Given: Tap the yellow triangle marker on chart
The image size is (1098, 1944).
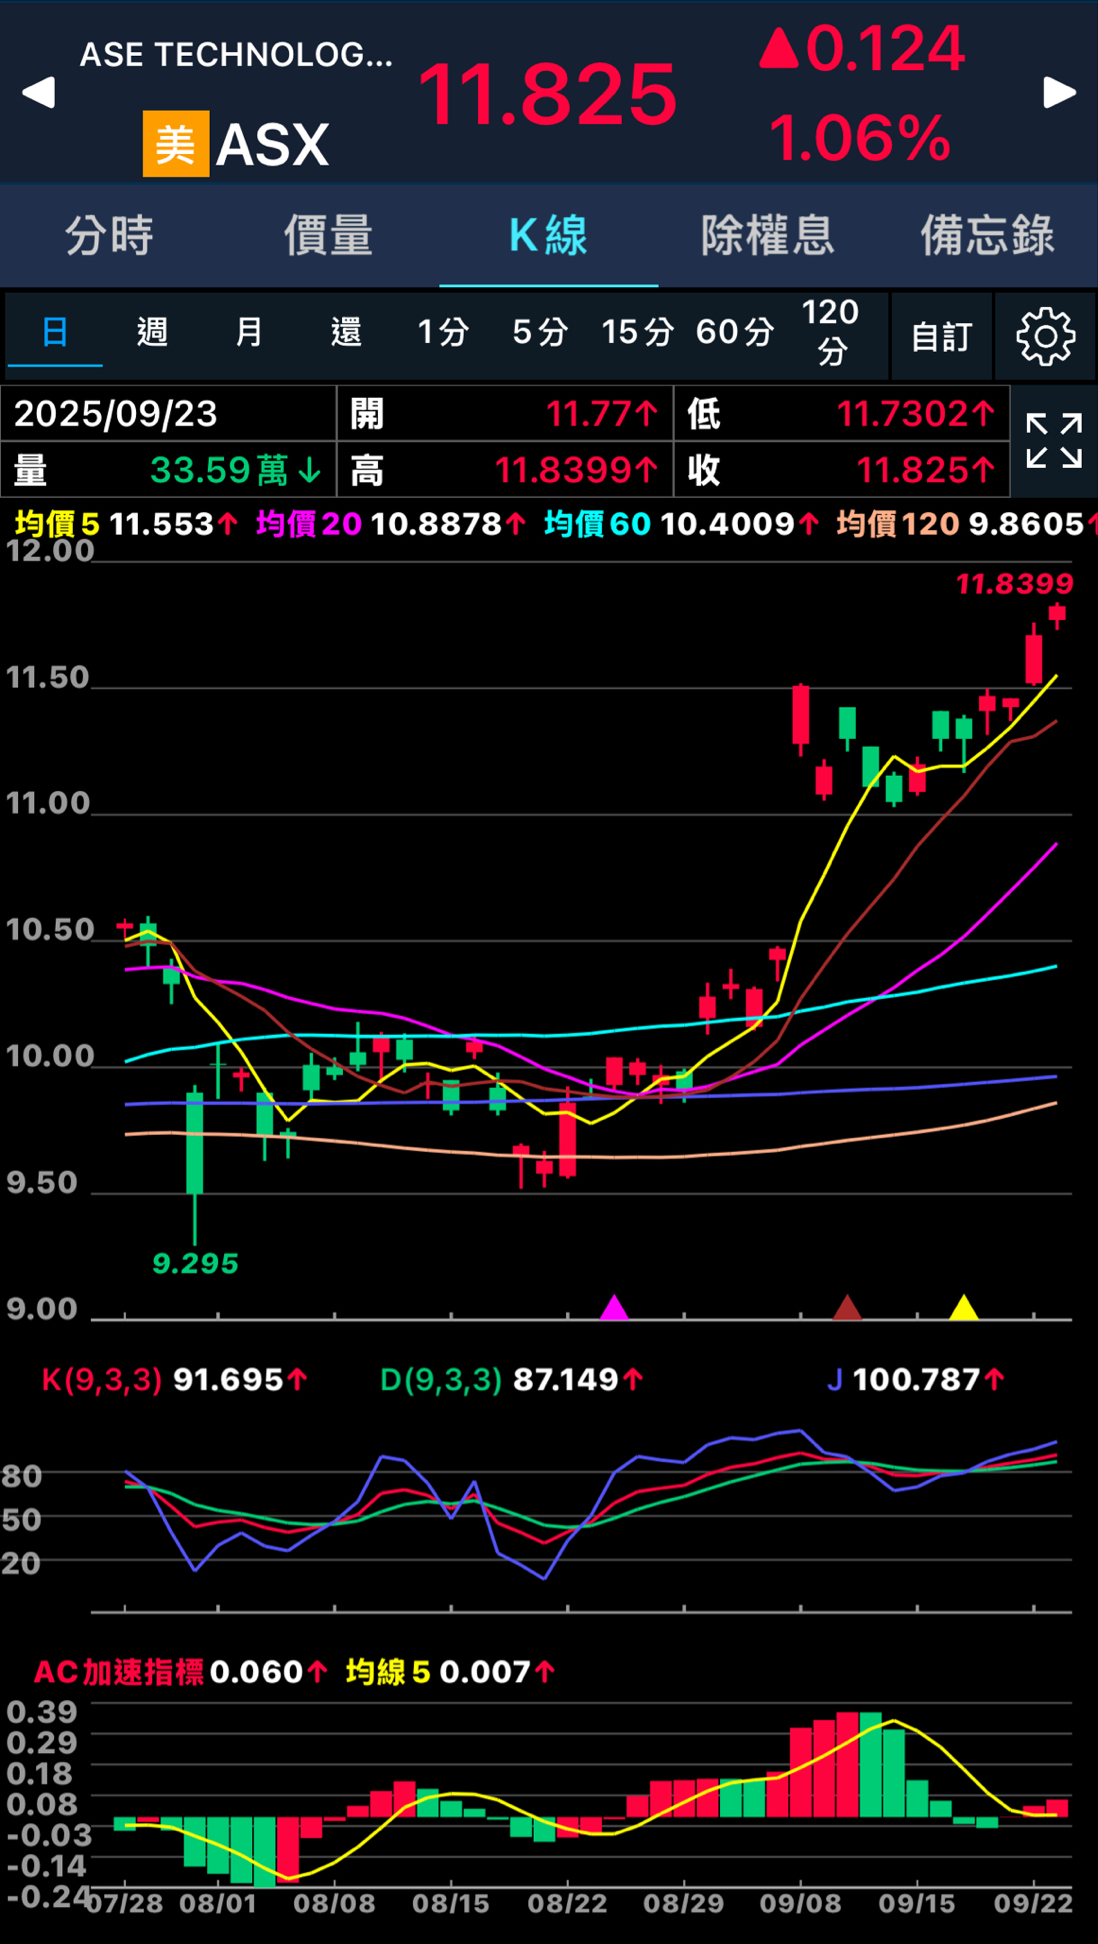Looking at the screenshot, I should (x=963, y=1307).
